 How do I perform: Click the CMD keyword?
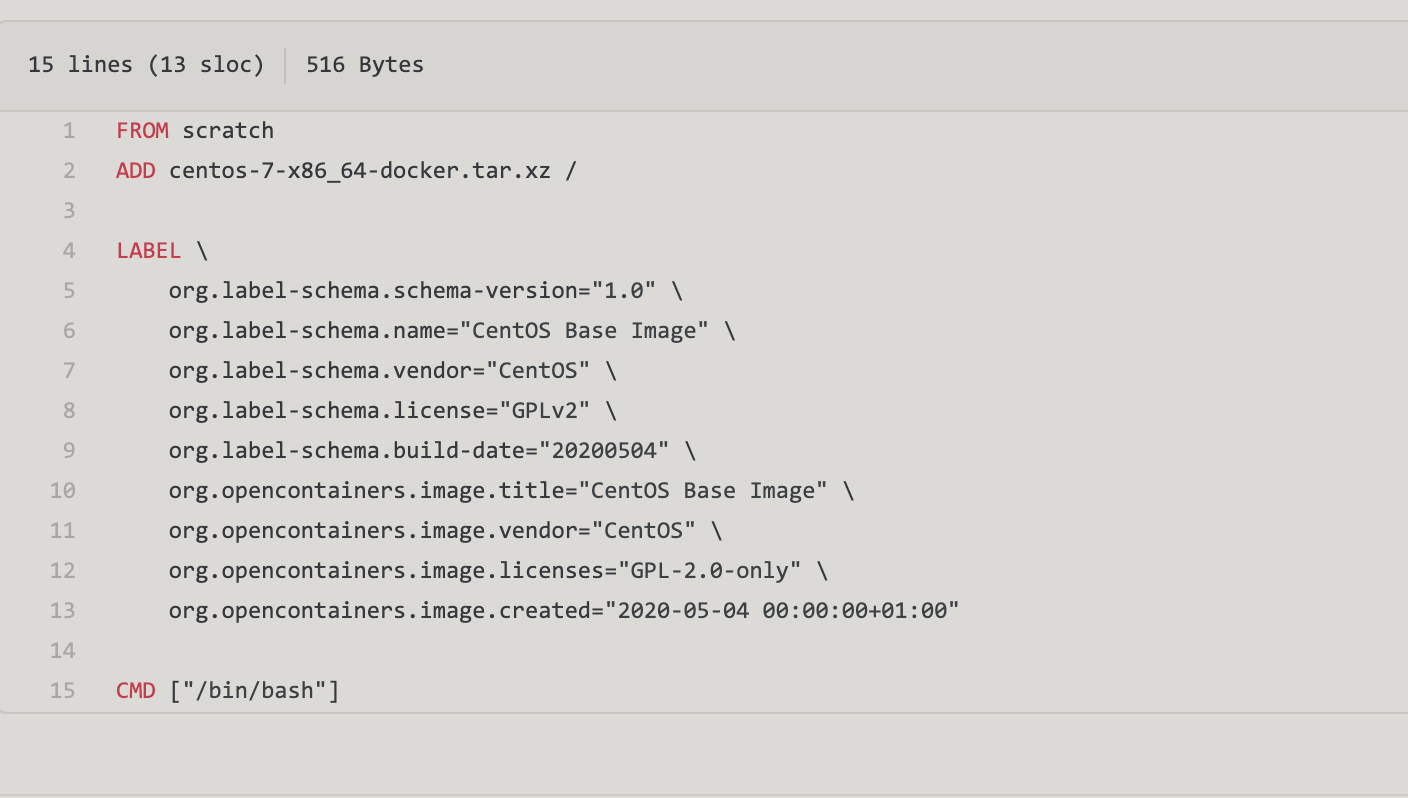tap(136, 690)
